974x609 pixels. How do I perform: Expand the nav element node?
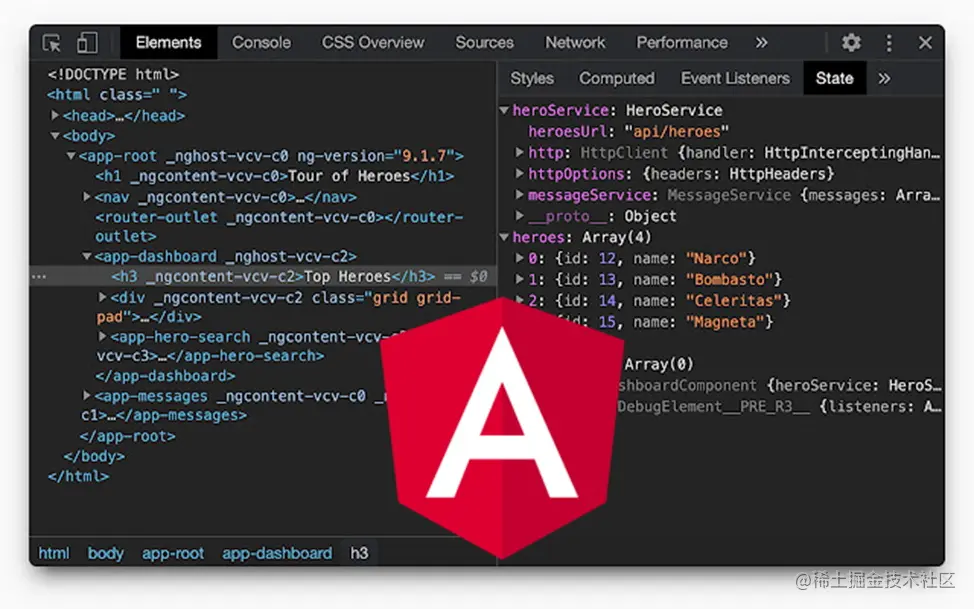87,196
